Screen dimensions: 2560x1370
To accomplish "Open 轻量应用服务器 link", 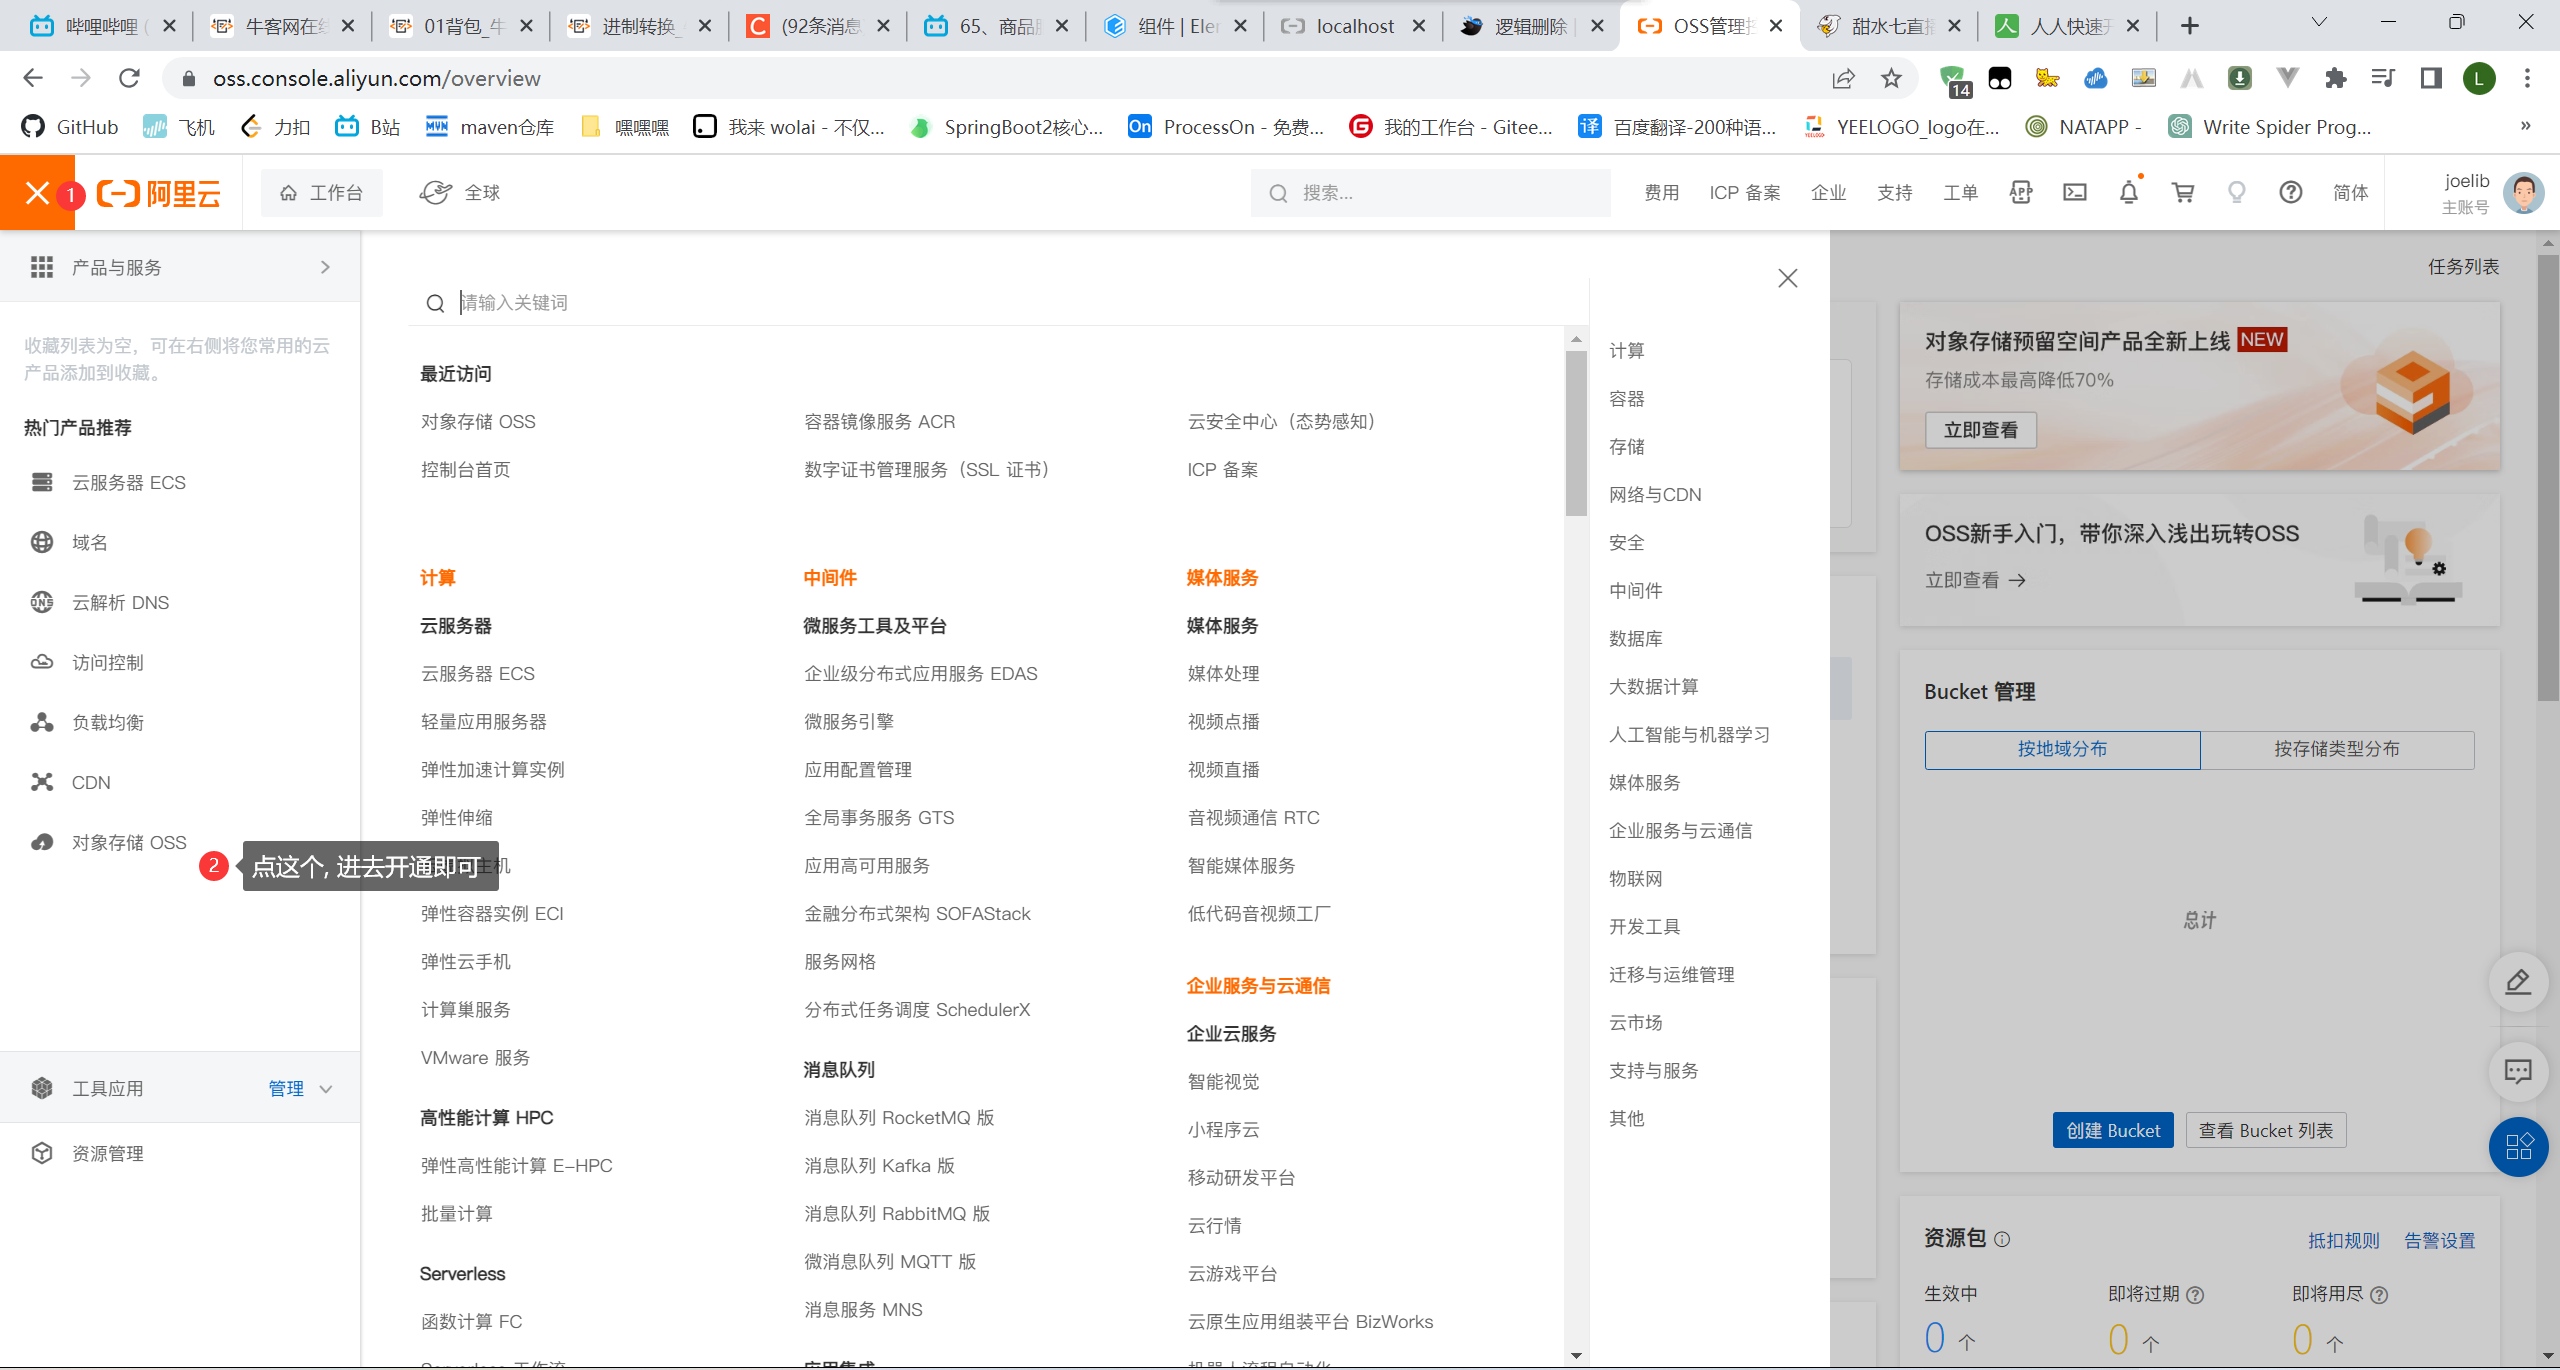I will 484,721.
